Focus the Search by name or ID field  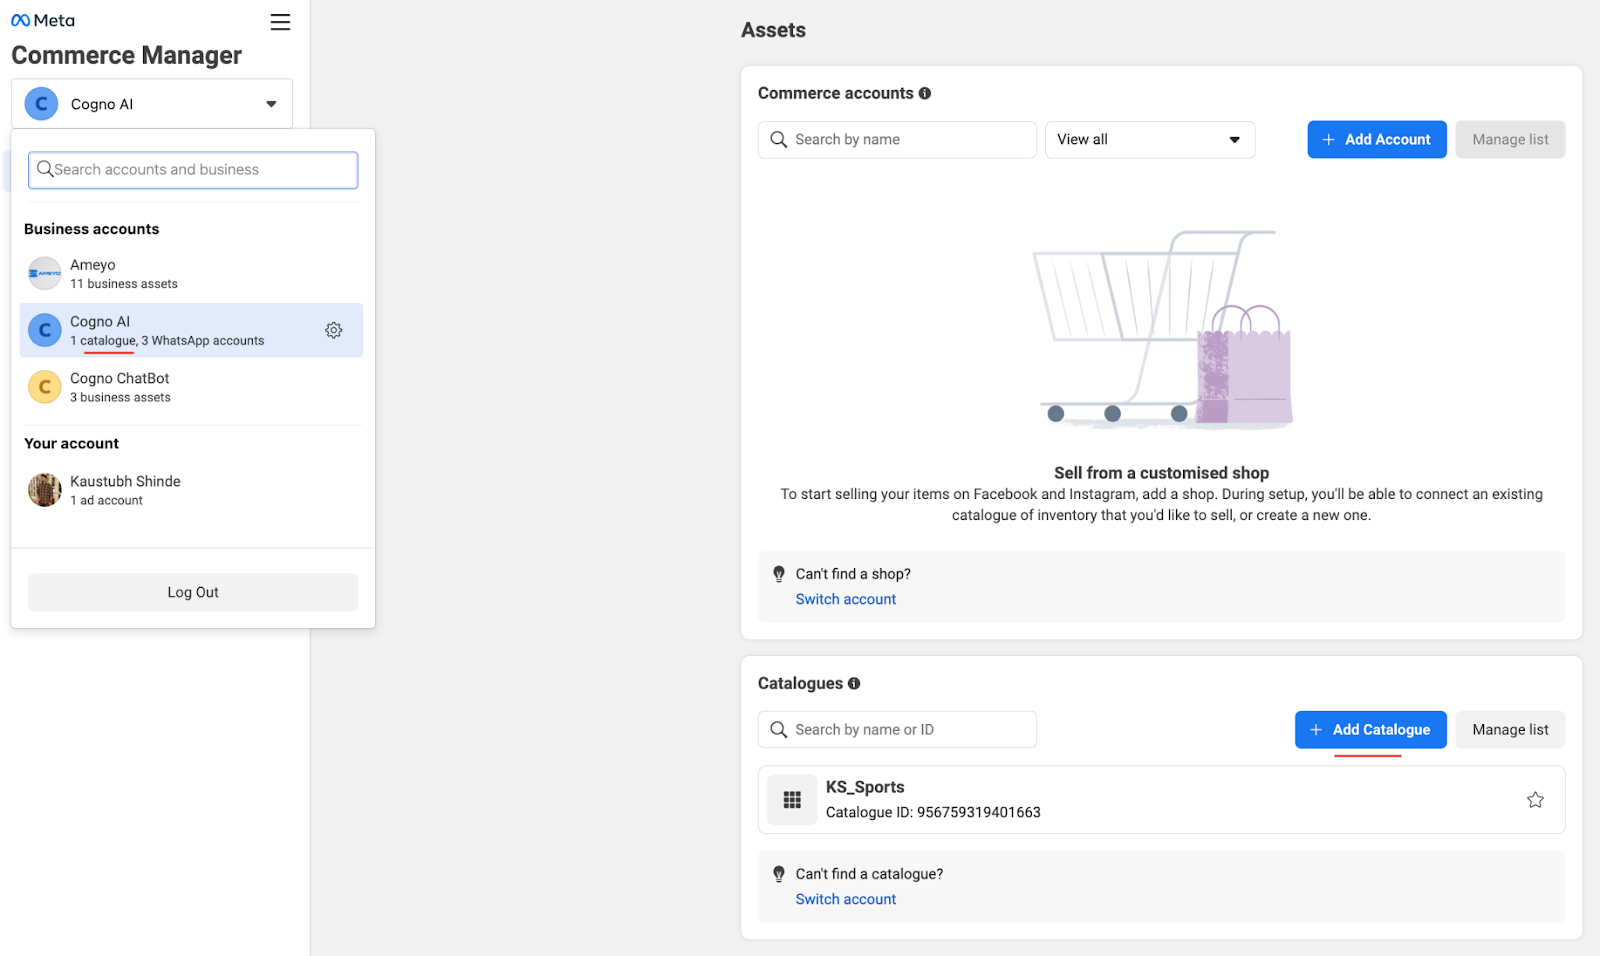[x=897, y=730]
